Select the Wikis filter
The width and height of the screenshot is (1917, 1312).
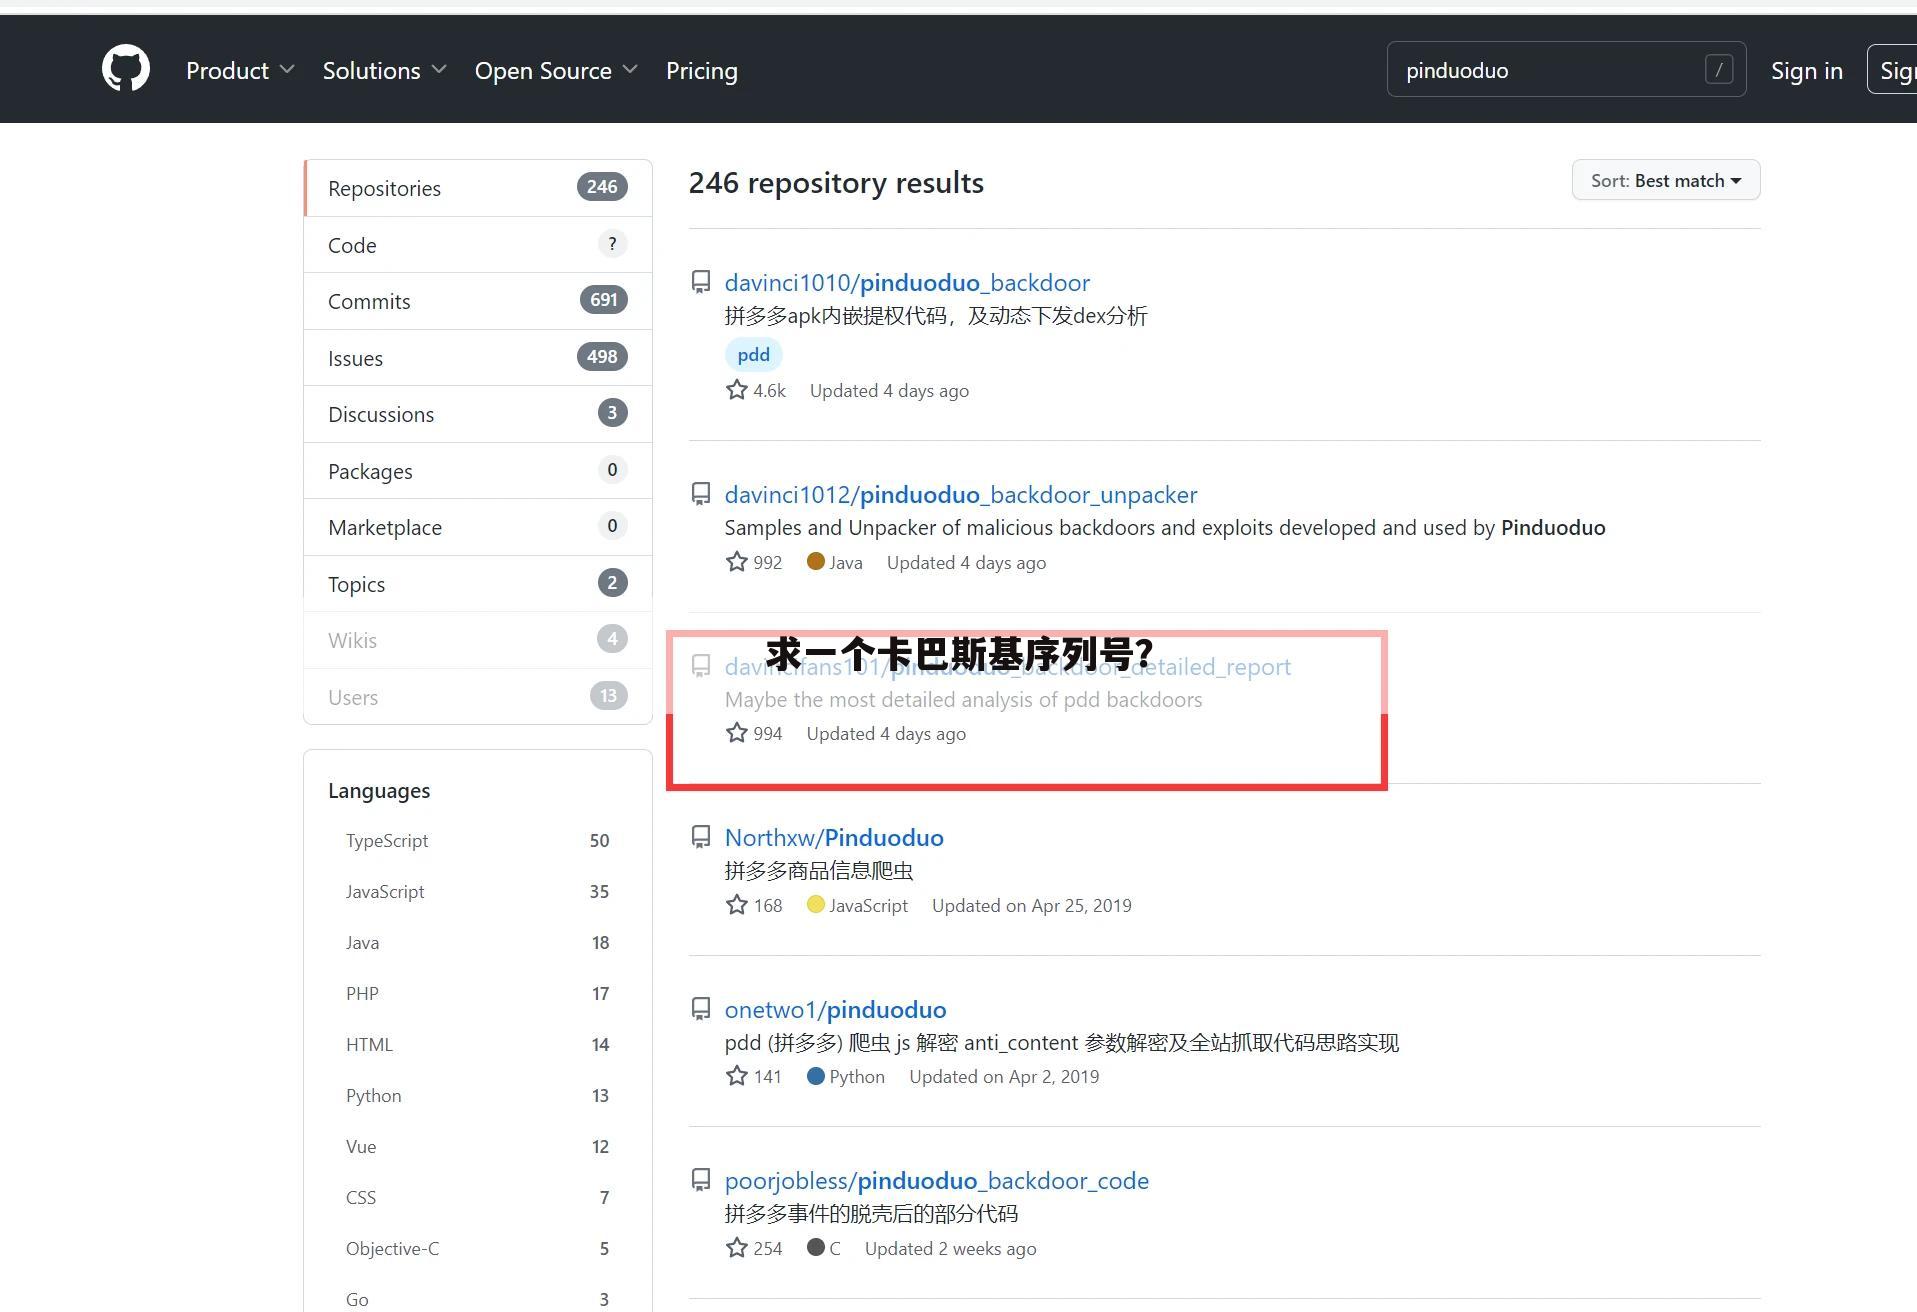tap(478, 640)
